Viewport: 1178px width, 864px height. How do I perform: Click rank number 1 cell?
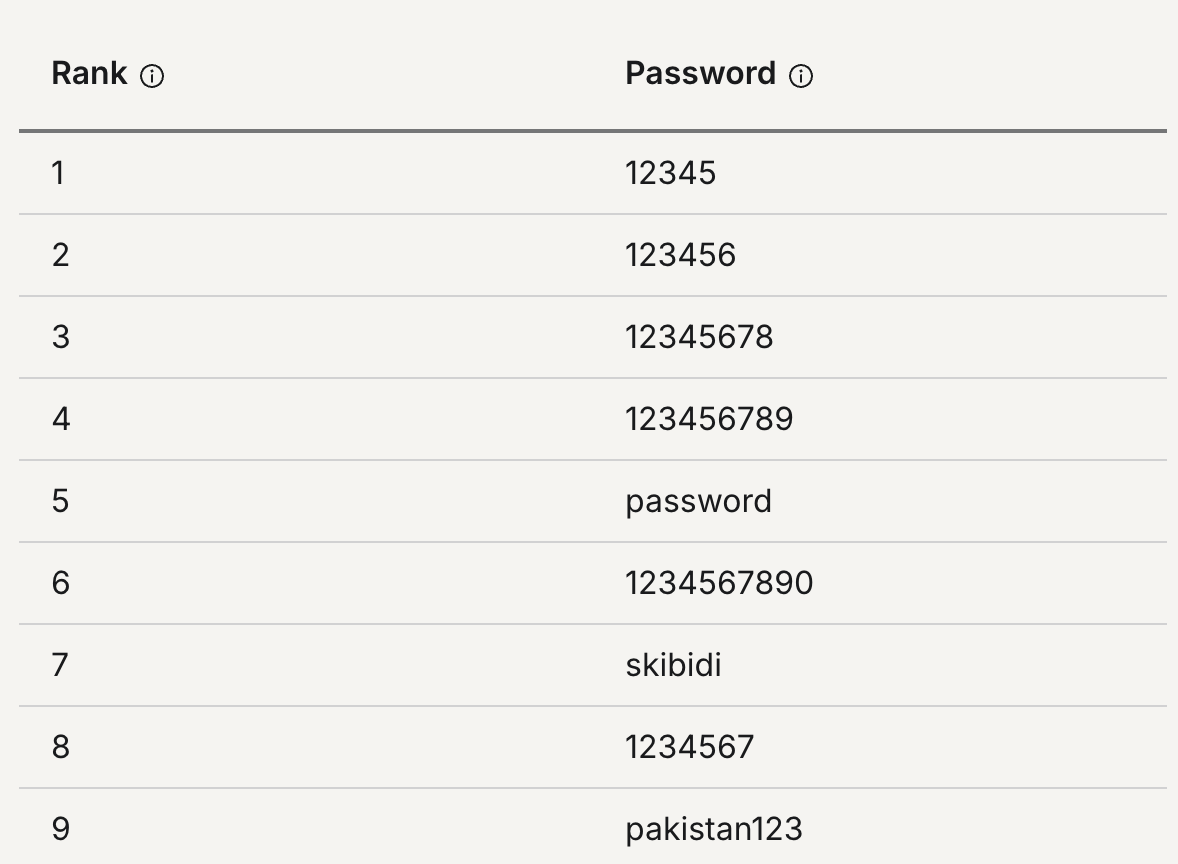pos(58,173)
